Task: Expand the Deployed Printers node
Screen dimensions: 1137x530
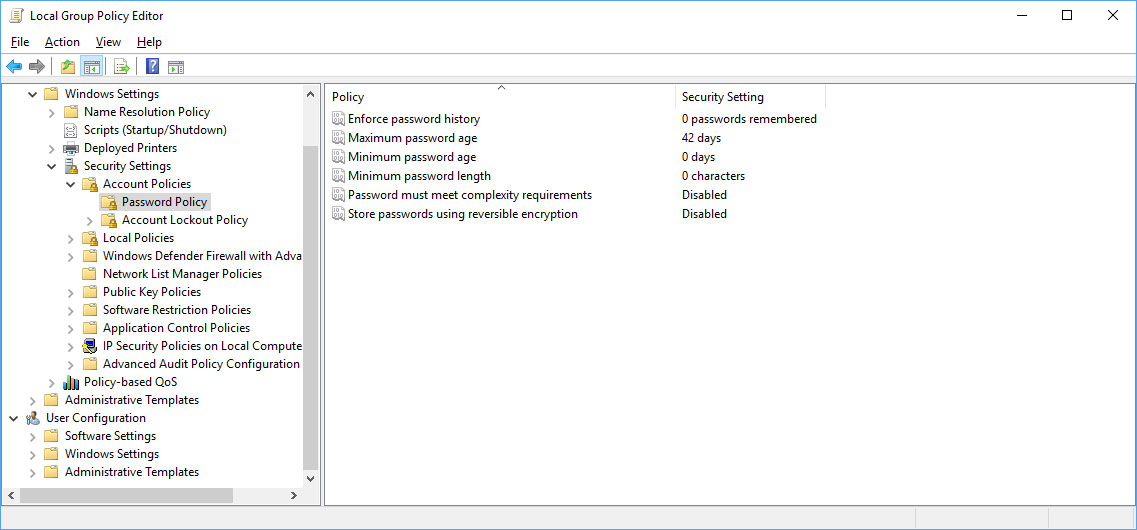Action: tap(51, 148)
